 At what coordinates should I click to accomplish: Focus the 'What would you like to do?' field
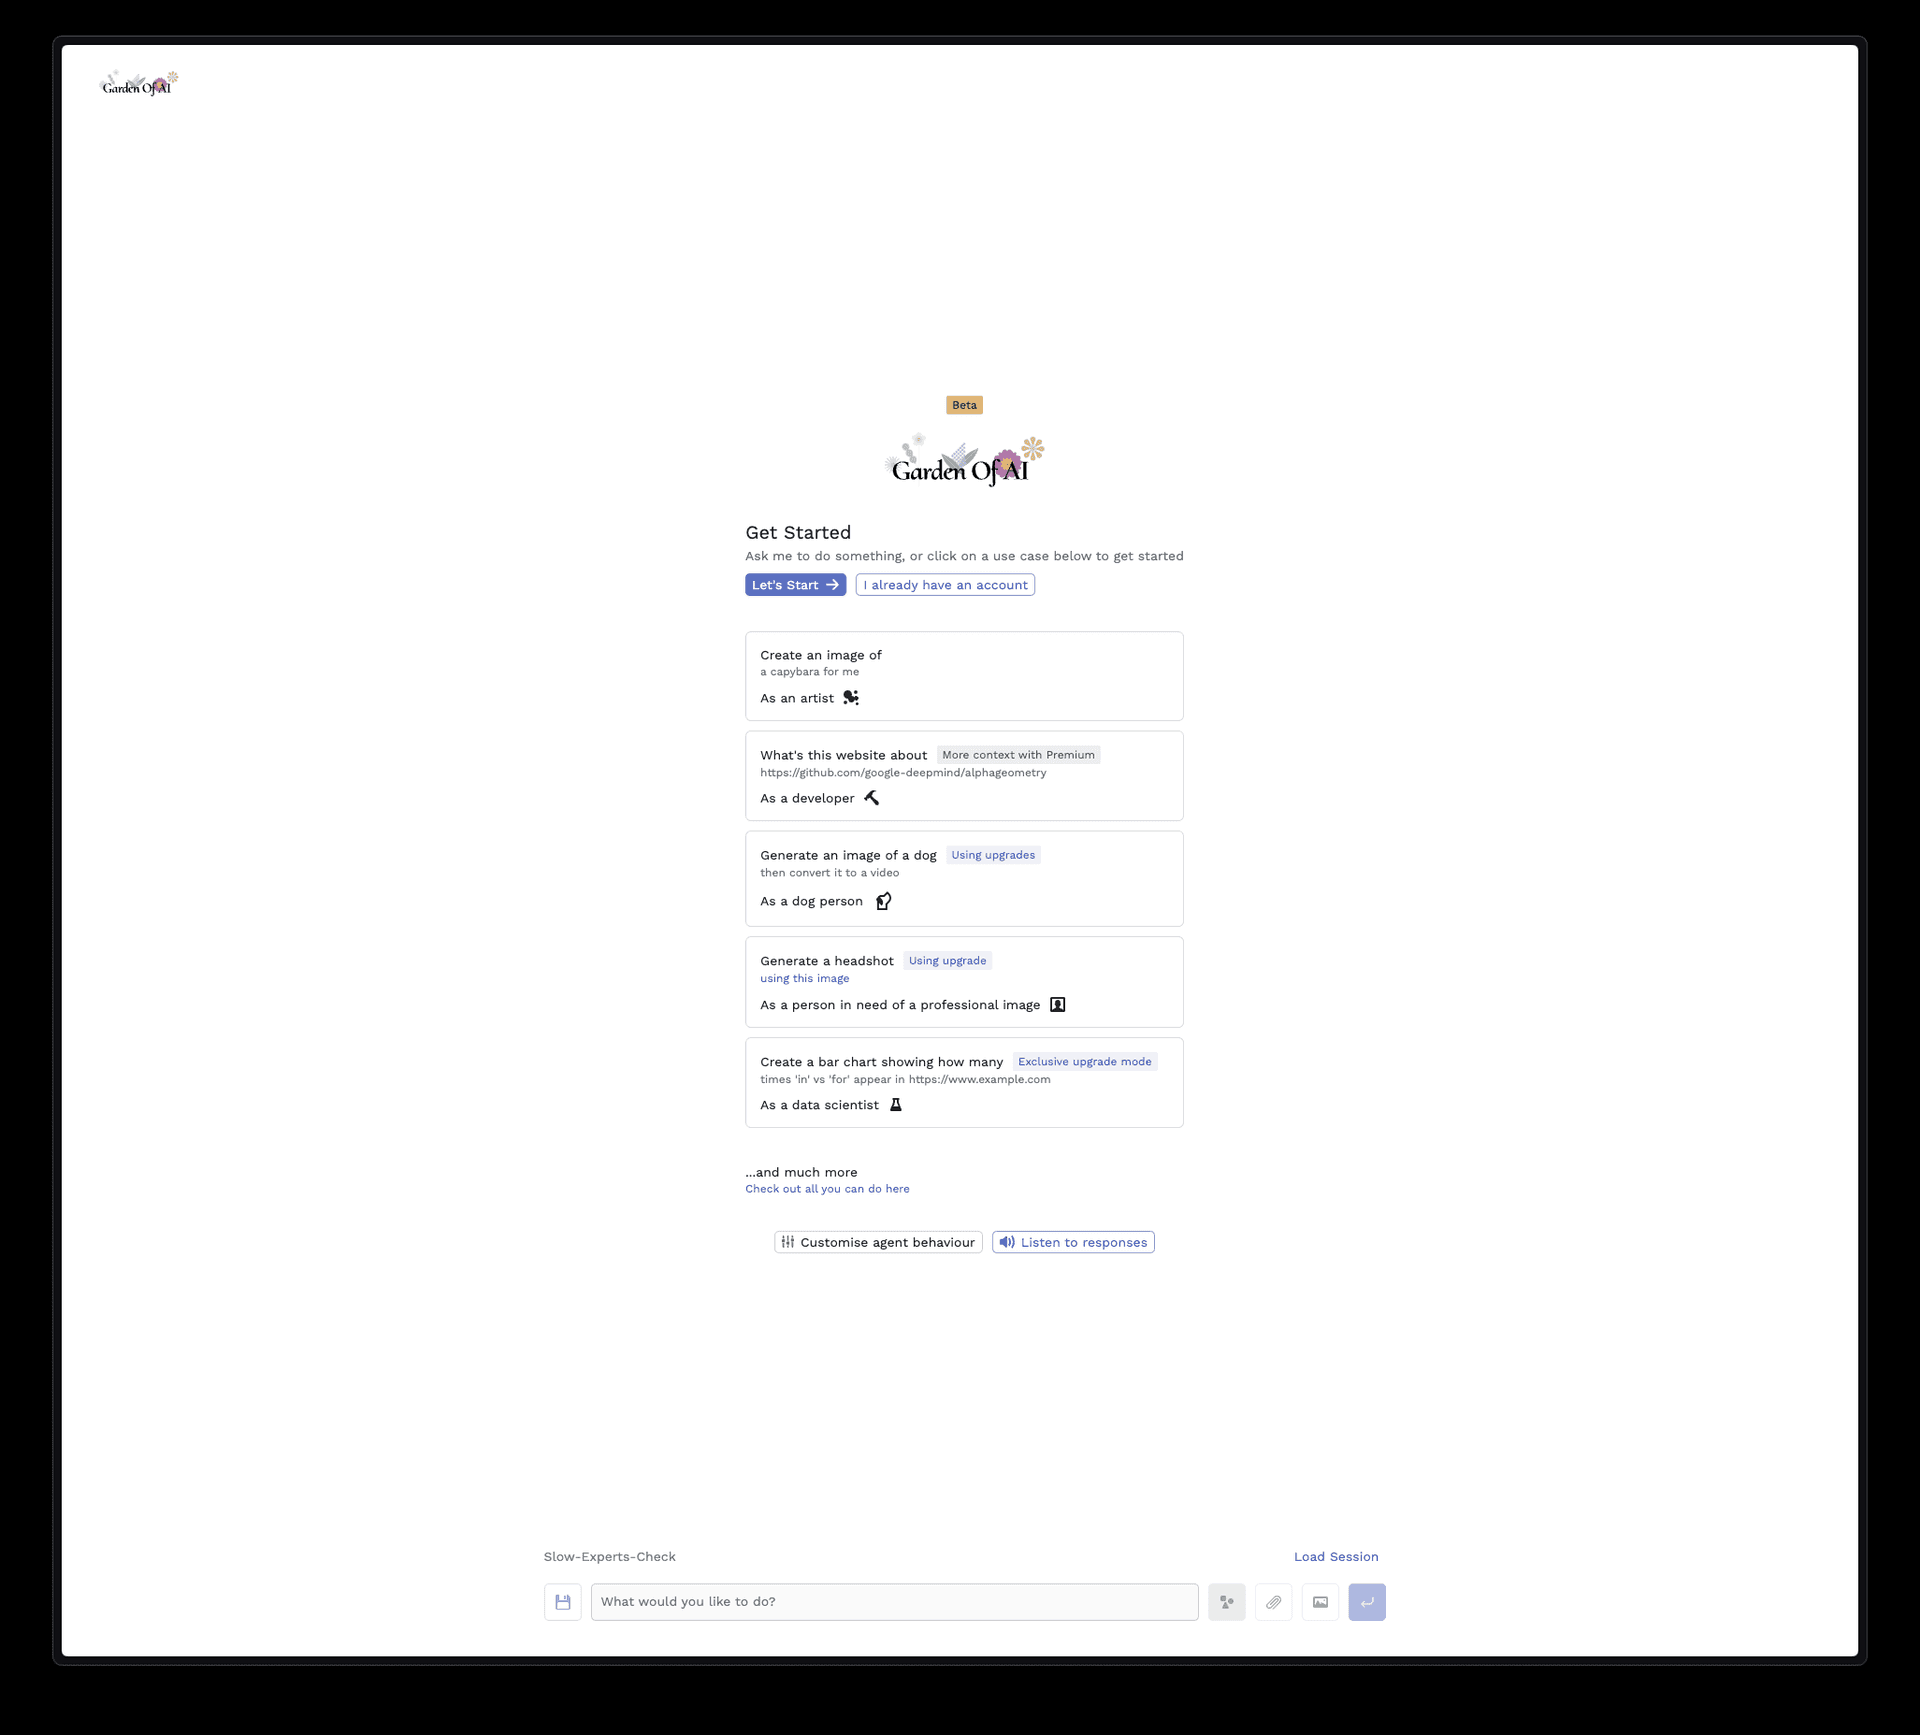pyautogui.click(x=895, y=1602)
